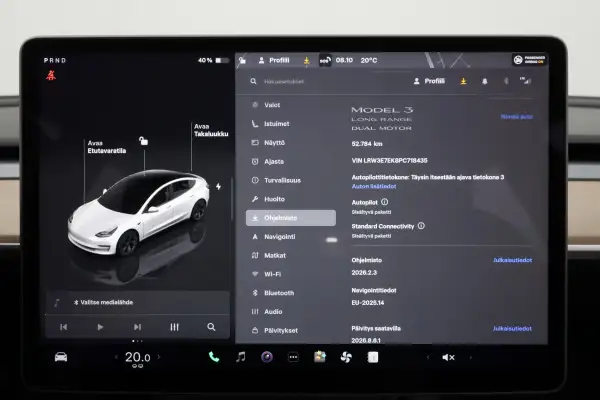Screen dimensions: 600x400
Task: Unmute the volume speaker icon
Action: coord(448,358)
